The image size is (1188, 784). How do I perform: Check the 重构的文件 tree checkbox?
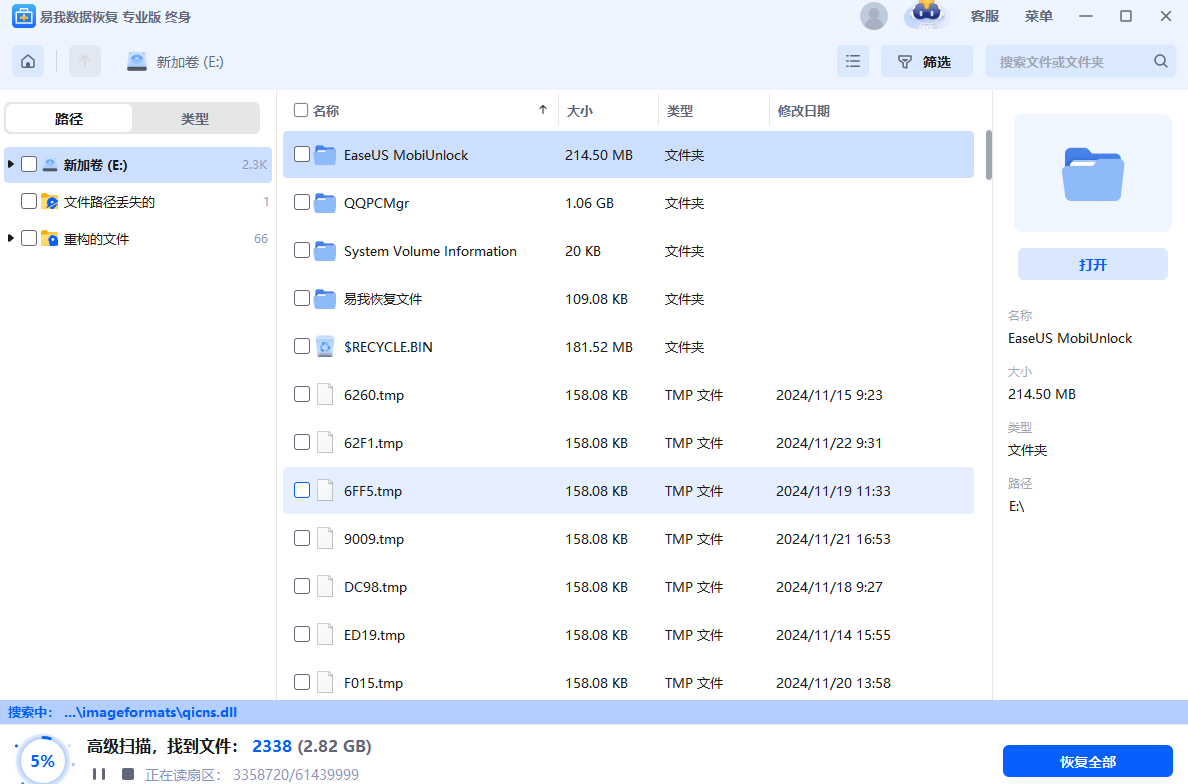tap(29, 238)
